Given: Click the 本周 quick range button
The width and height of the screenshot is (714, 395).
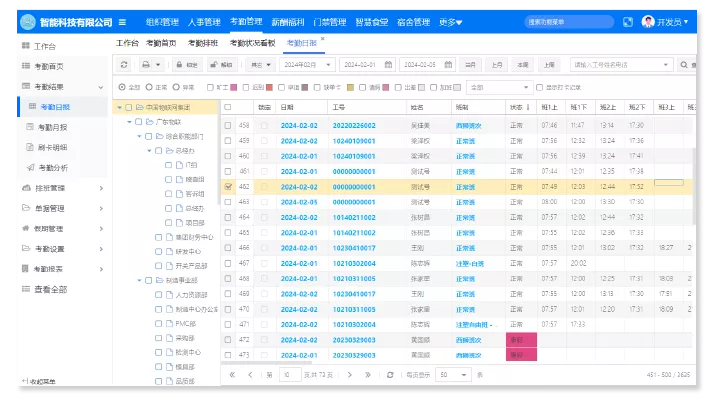Looking at the screenshot, I should coord(523,65).
